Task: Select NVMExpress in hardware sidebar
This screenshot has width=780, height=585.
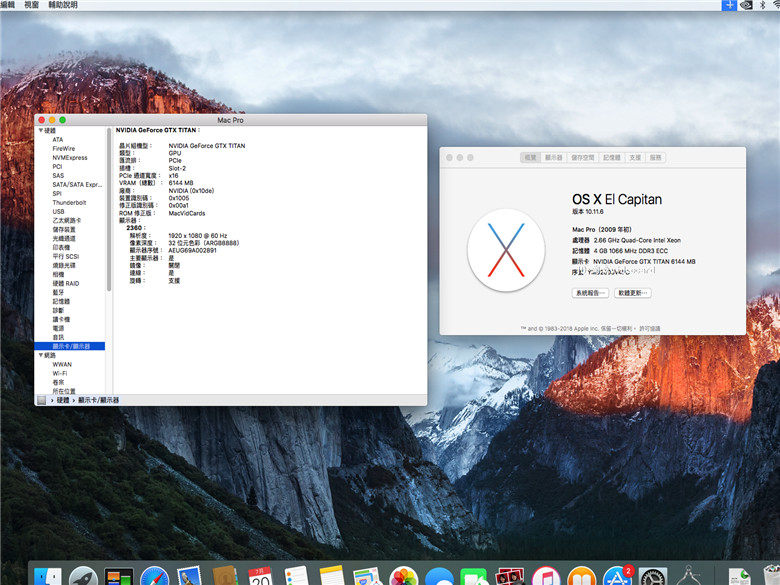Action: coord(70,158)
